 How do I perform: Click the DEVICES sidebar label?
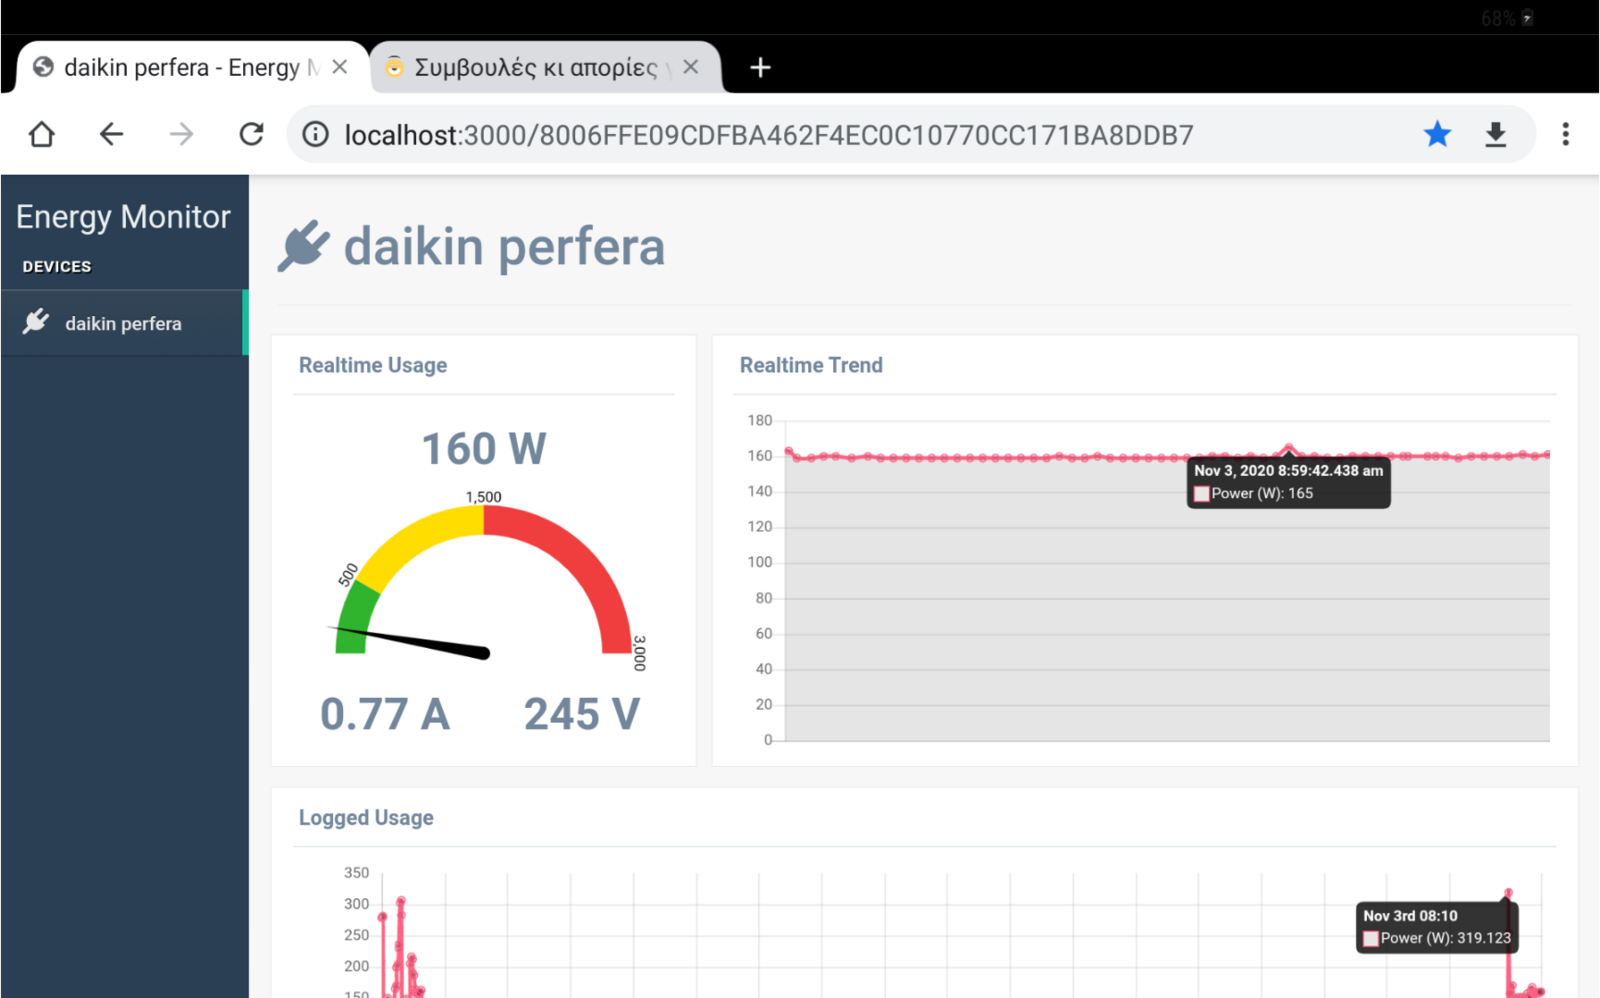click(x=57, y=267)
